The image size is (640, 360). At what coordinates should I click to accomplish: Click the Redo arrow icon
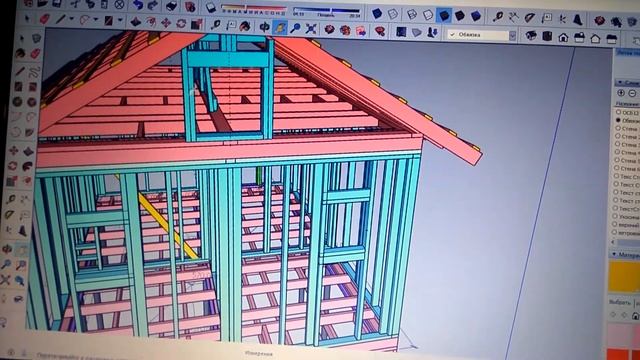[153, 5]
